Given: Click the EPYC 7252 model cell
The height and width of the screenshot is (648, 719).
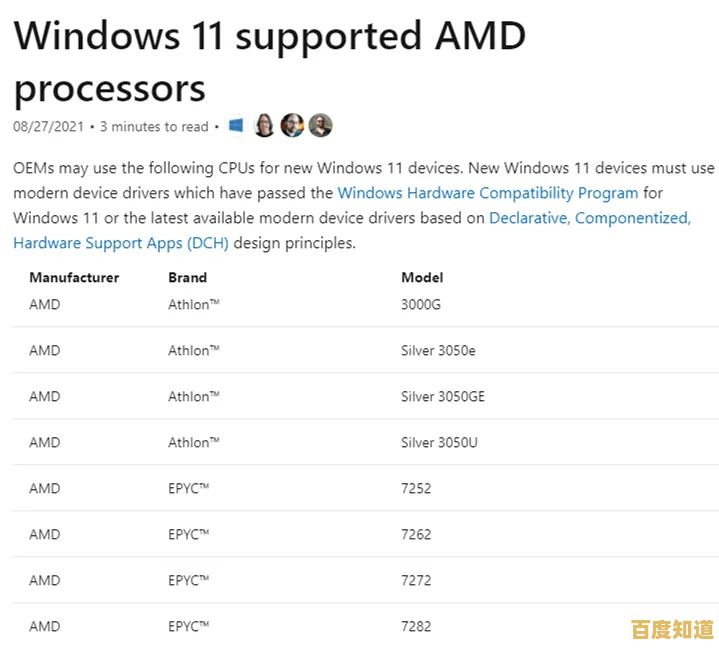Looking at the screenshot, I should (x=416, y=488).
